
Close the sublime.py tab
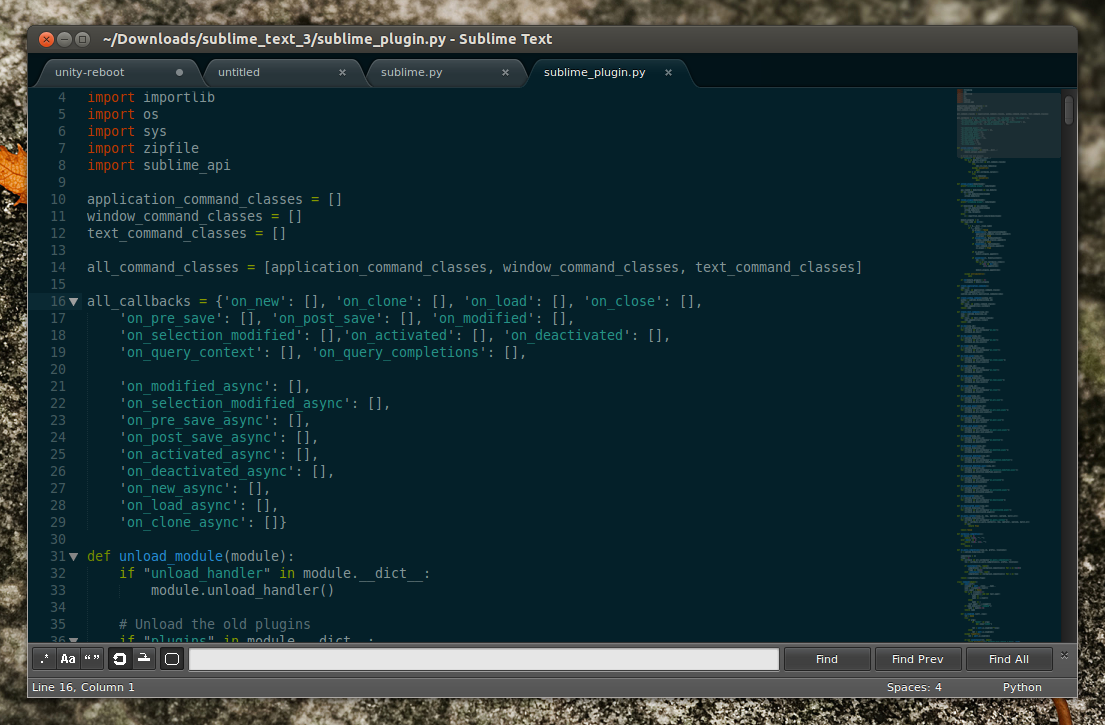tap(506, 72)
